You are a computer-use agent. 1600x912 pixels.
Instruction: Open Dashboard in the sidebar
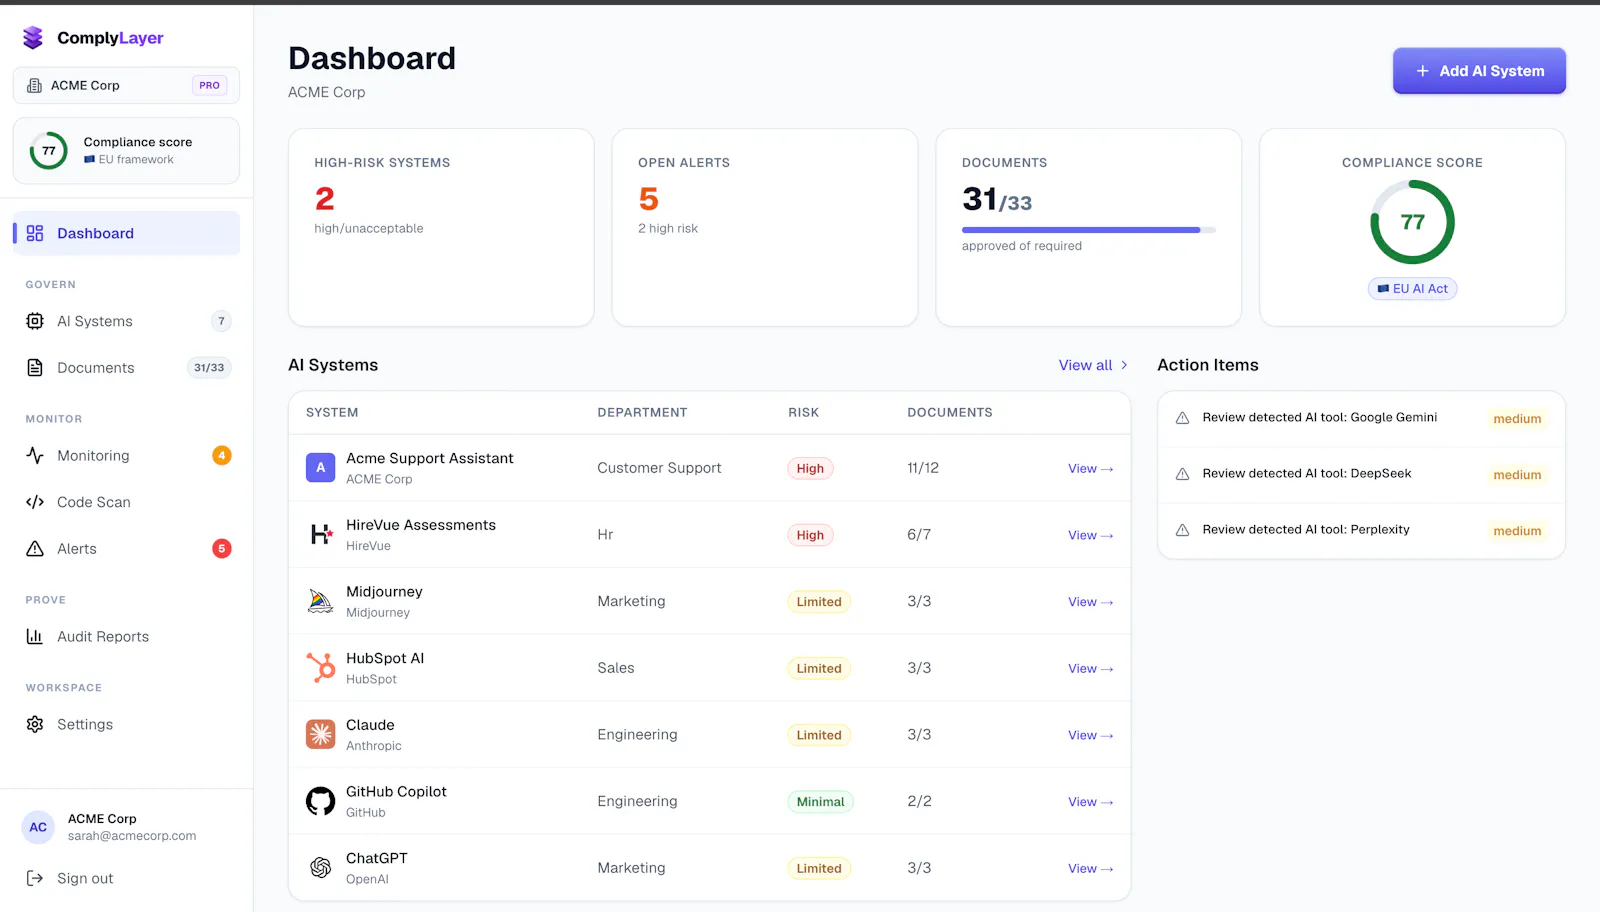click(126, 233)
